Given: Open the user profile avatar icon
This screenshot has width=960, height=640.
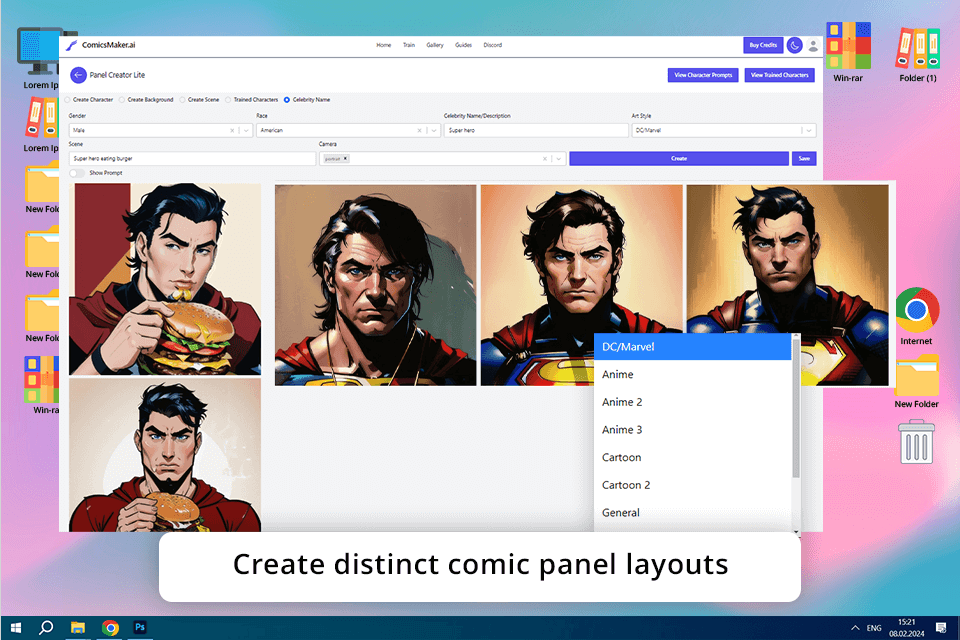Looking at the screenshot, I should click(813, 45).
